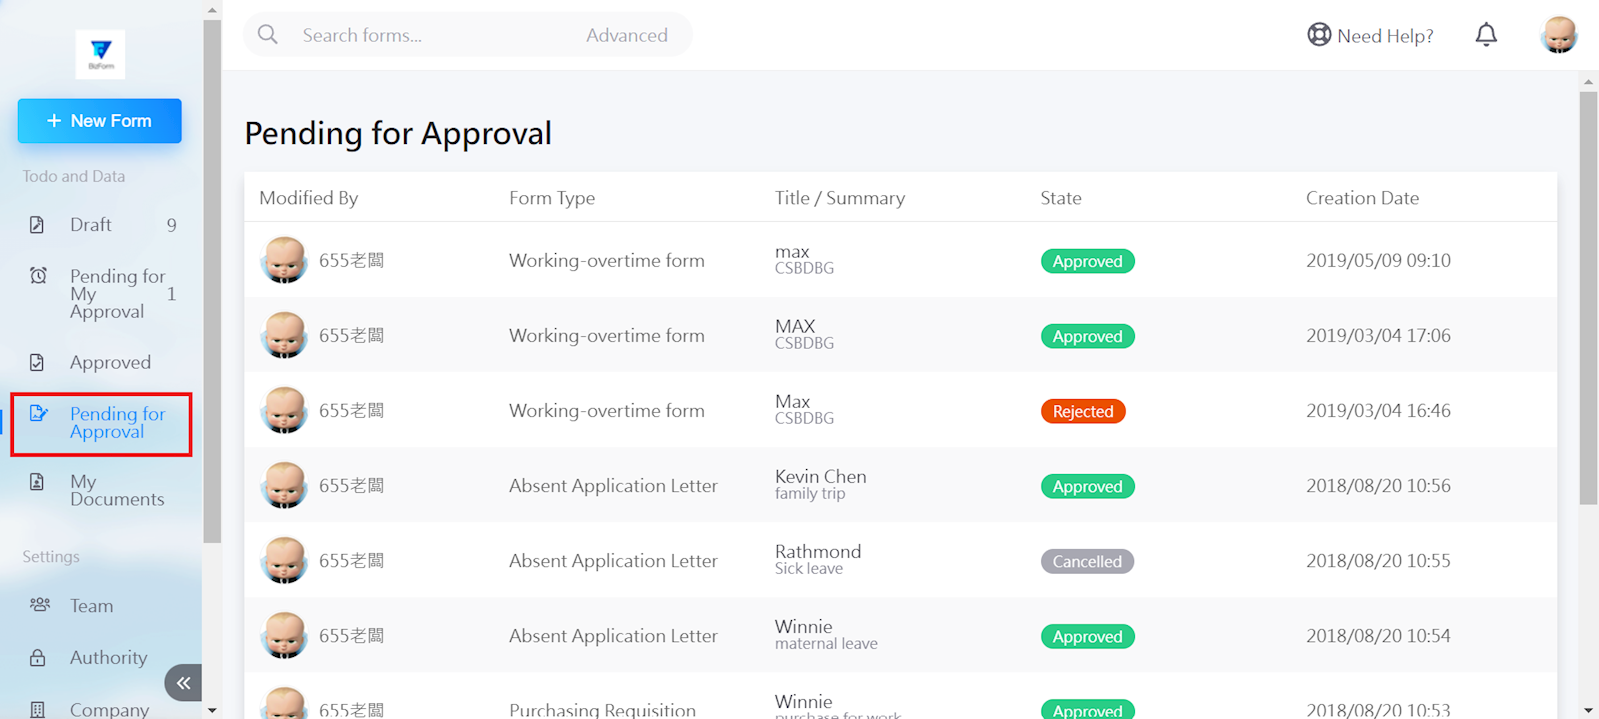Open Company settings menu item

click(108, 708)
